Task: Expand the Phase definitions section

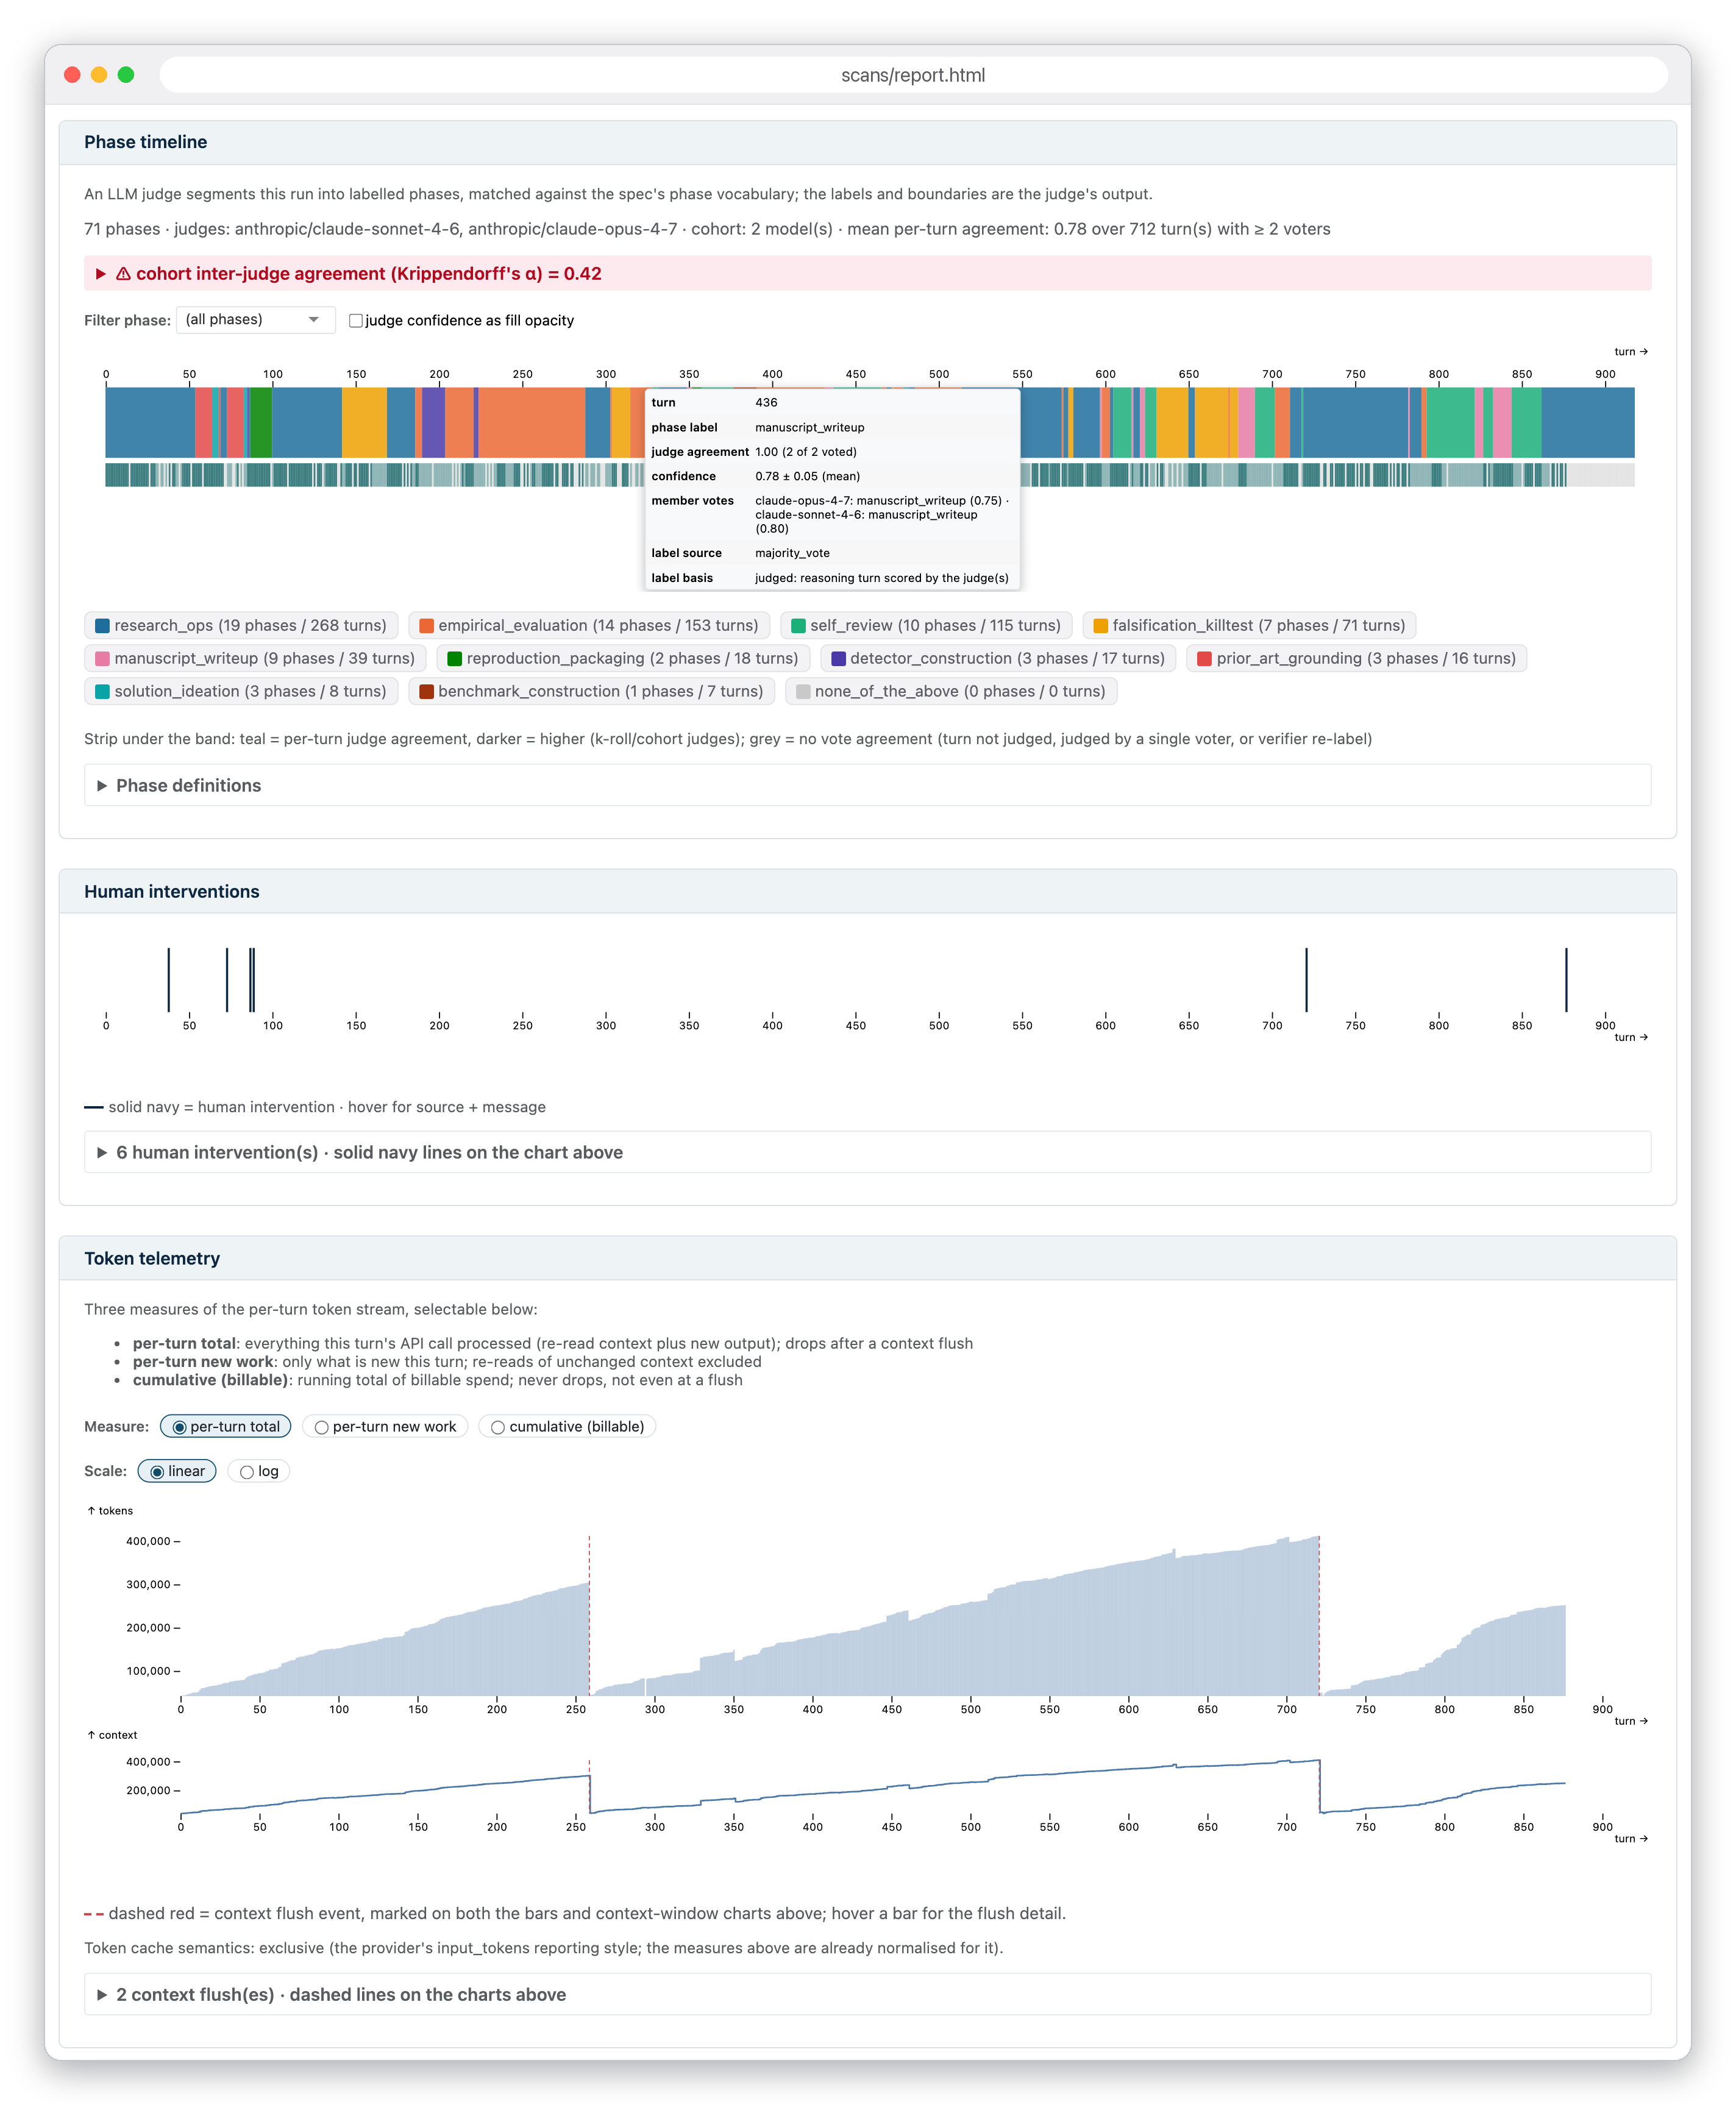Action: point(867,785)
